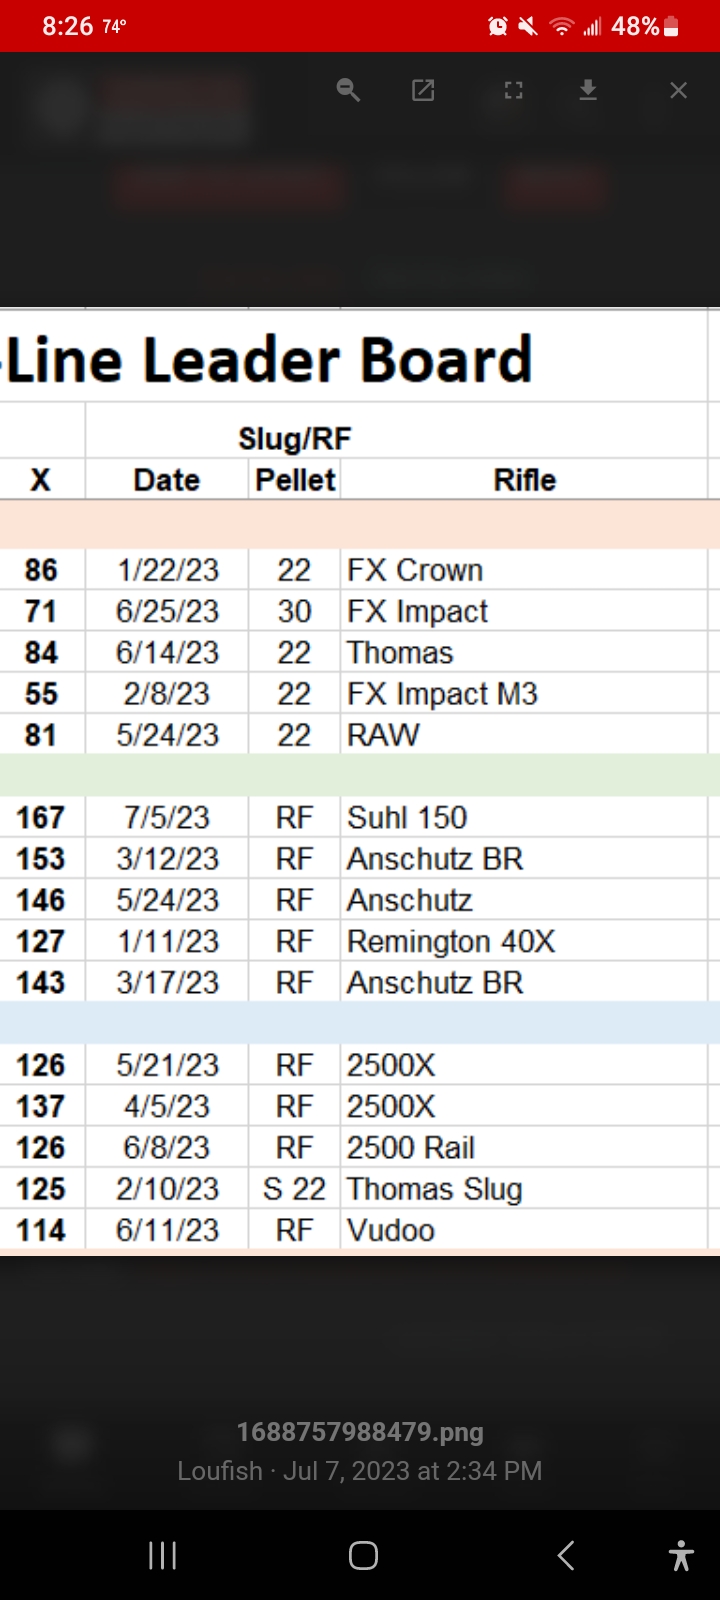
Task: Tap the Suhl 150 rifle cell
Action: pyautogui.click(x=407, y=818)
